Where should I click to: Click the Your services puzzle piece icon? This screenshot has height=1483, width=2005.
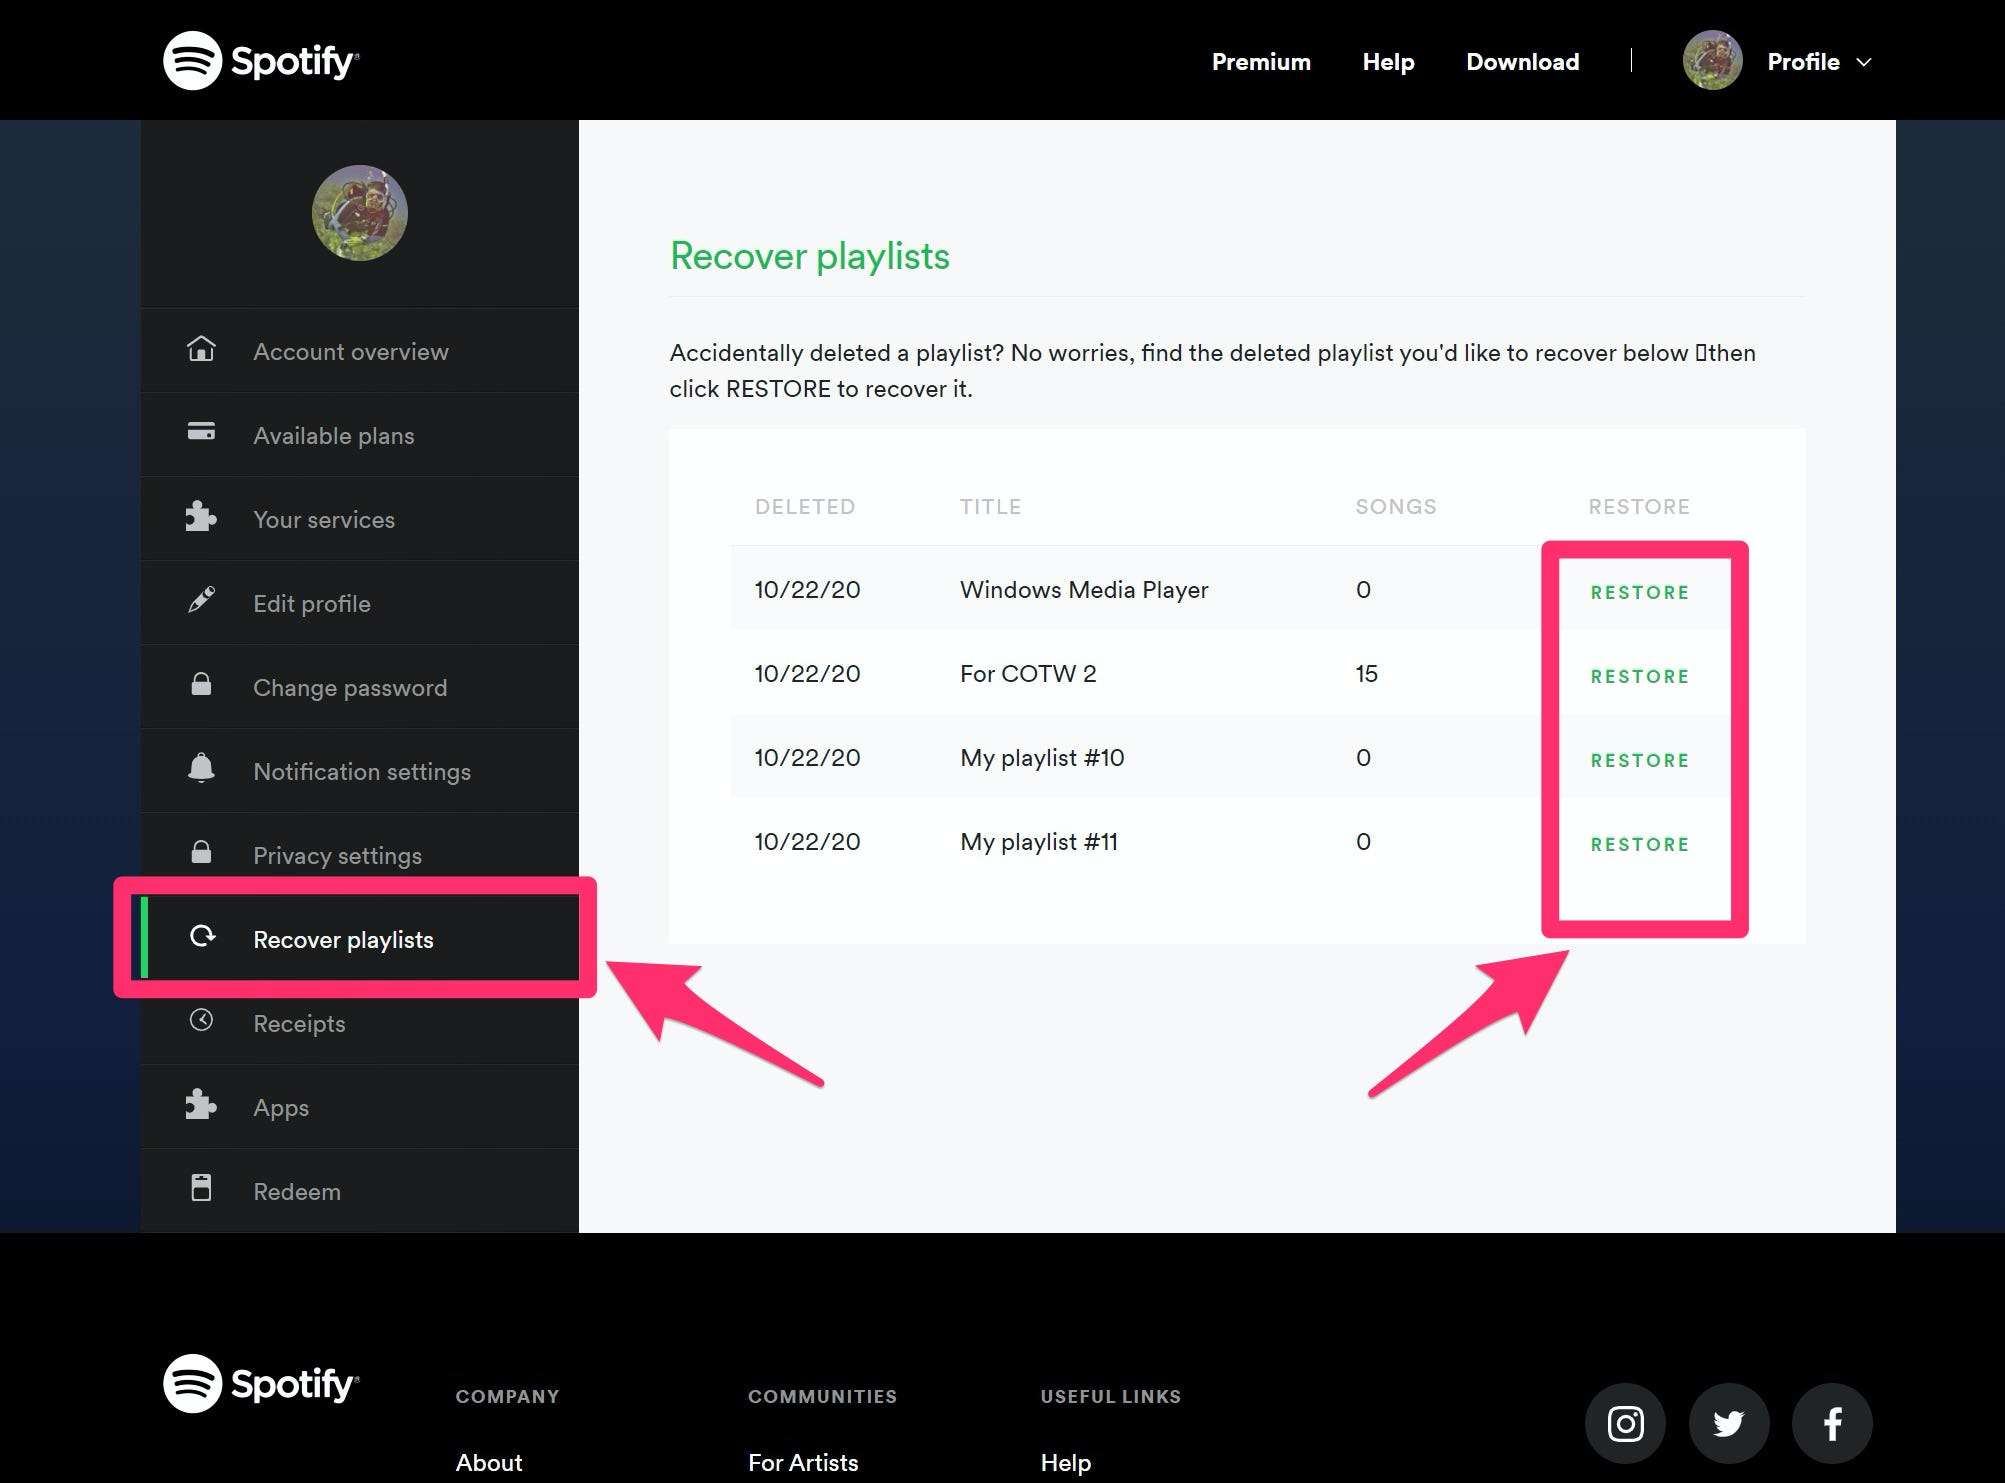click(201, 516)
